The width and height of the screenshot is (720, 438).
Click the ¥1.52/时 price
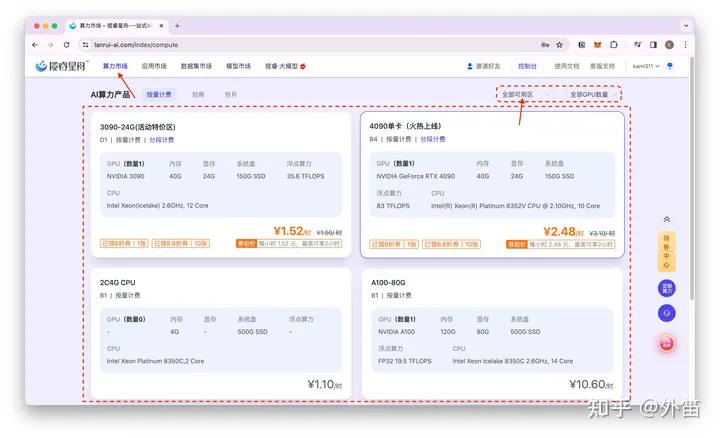(x=292, y=231)
